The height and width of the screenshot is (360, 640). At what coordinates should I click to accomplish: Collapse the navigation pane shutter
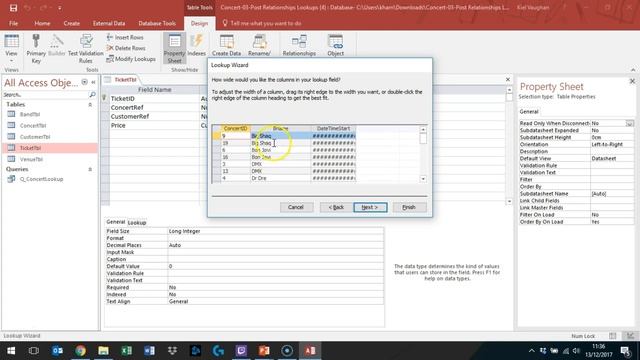coord(93,82)
